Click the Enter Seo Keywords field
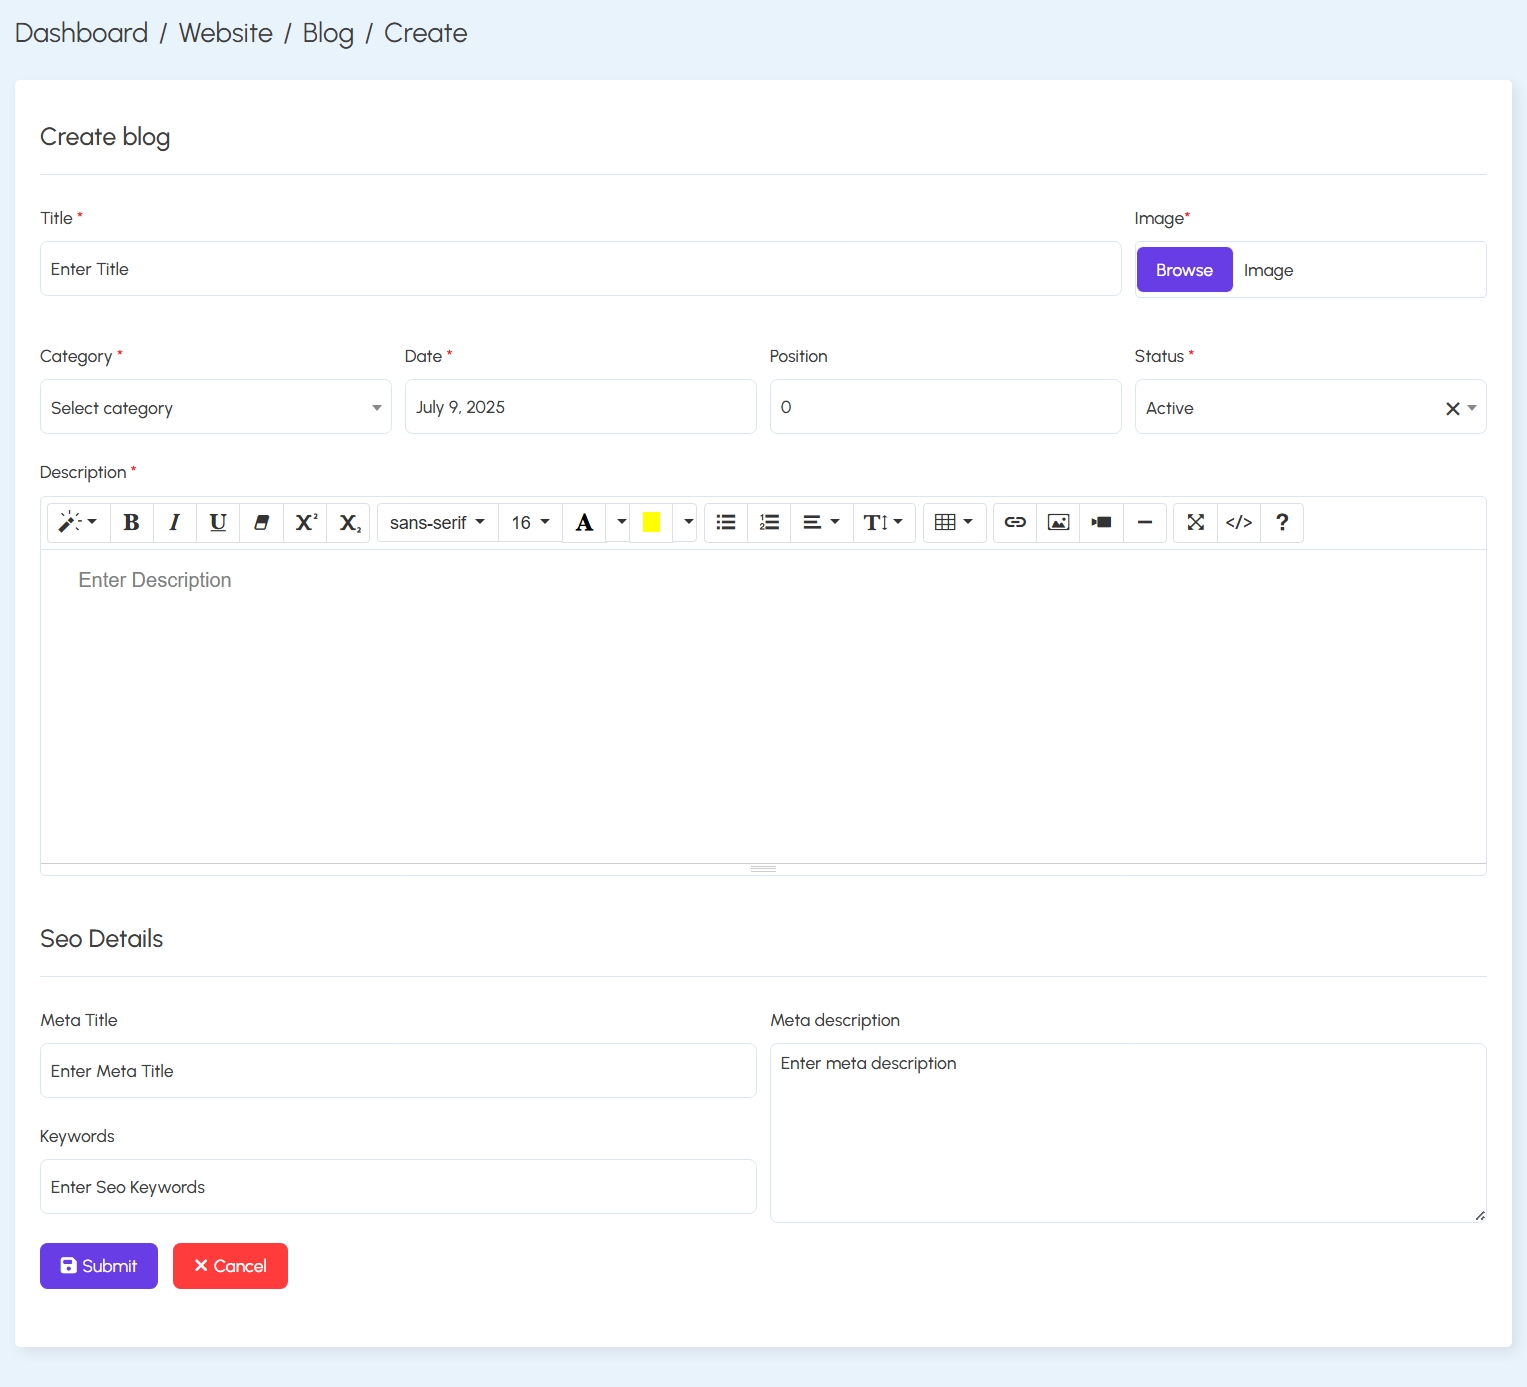This screenshot has width=1527, height=1387. coord(398,1187)
